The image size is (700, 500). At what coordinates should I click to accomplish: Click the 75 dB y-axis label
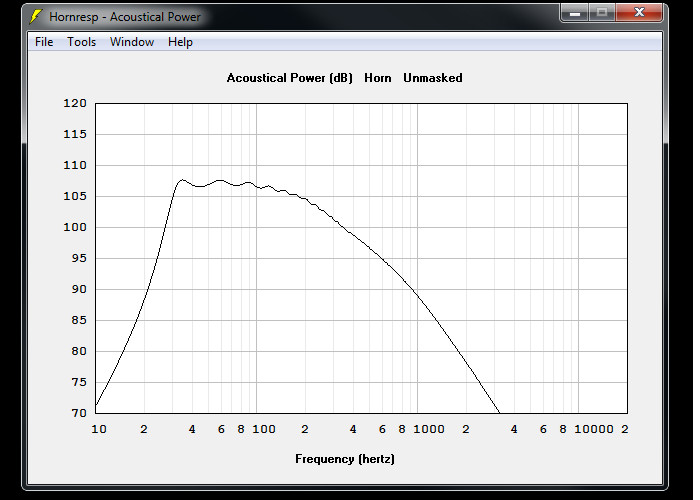coord(79,382)
